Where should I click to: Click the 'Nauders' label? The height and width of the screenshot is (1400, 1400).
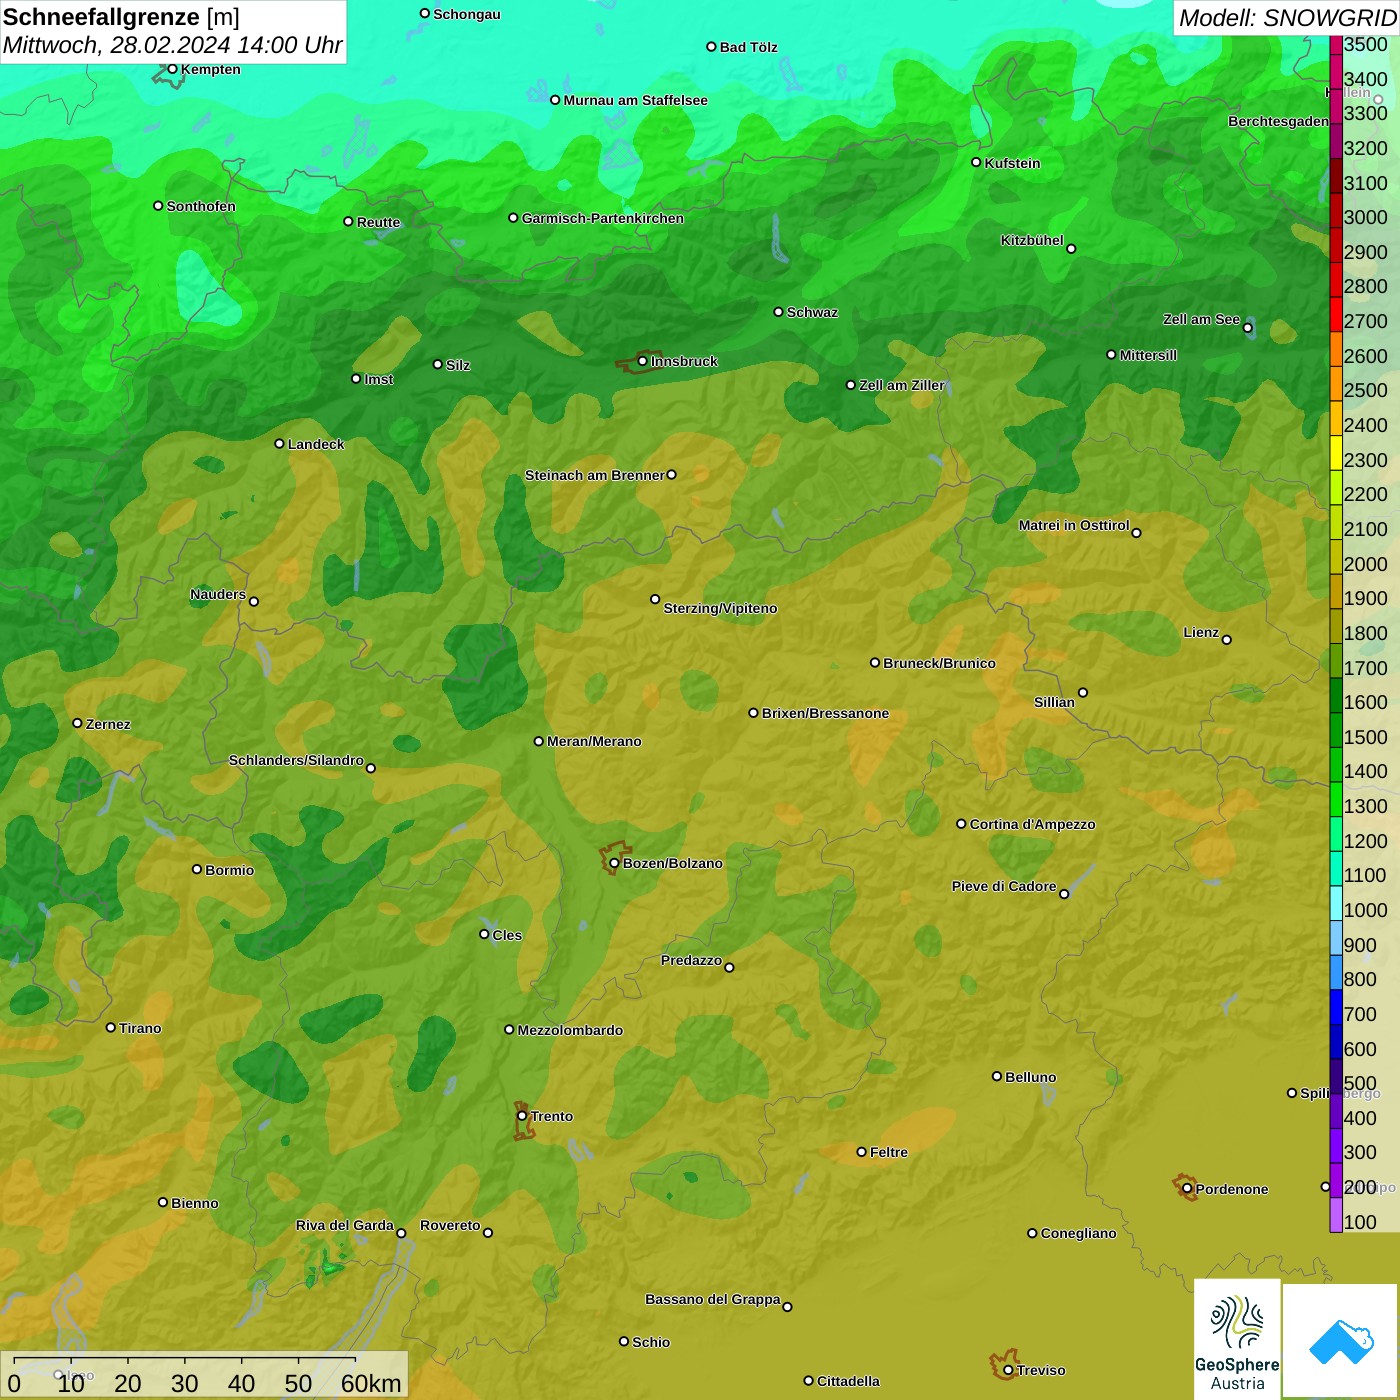[x=218, y=594]
